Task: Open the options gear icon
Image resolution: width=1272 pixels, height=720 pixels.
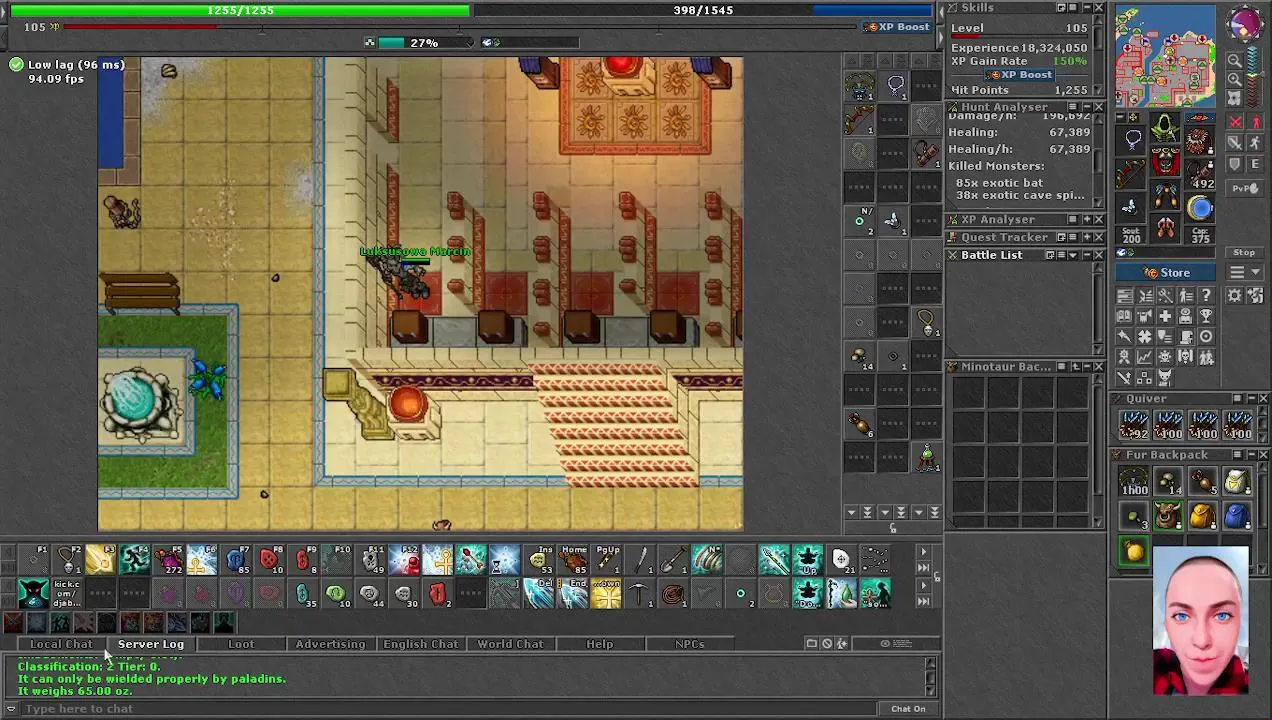Action: (x=1234, y=295)
